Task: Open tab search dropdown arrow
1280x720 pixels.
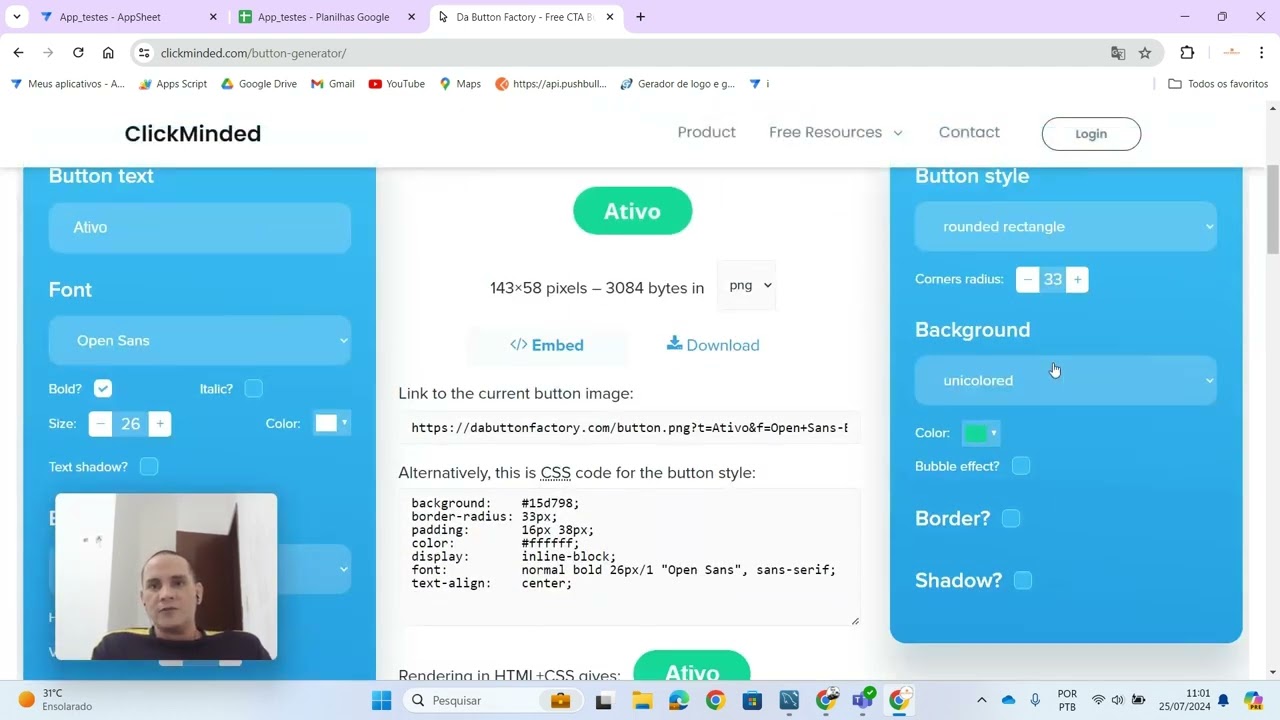Action: click(16, 17)
